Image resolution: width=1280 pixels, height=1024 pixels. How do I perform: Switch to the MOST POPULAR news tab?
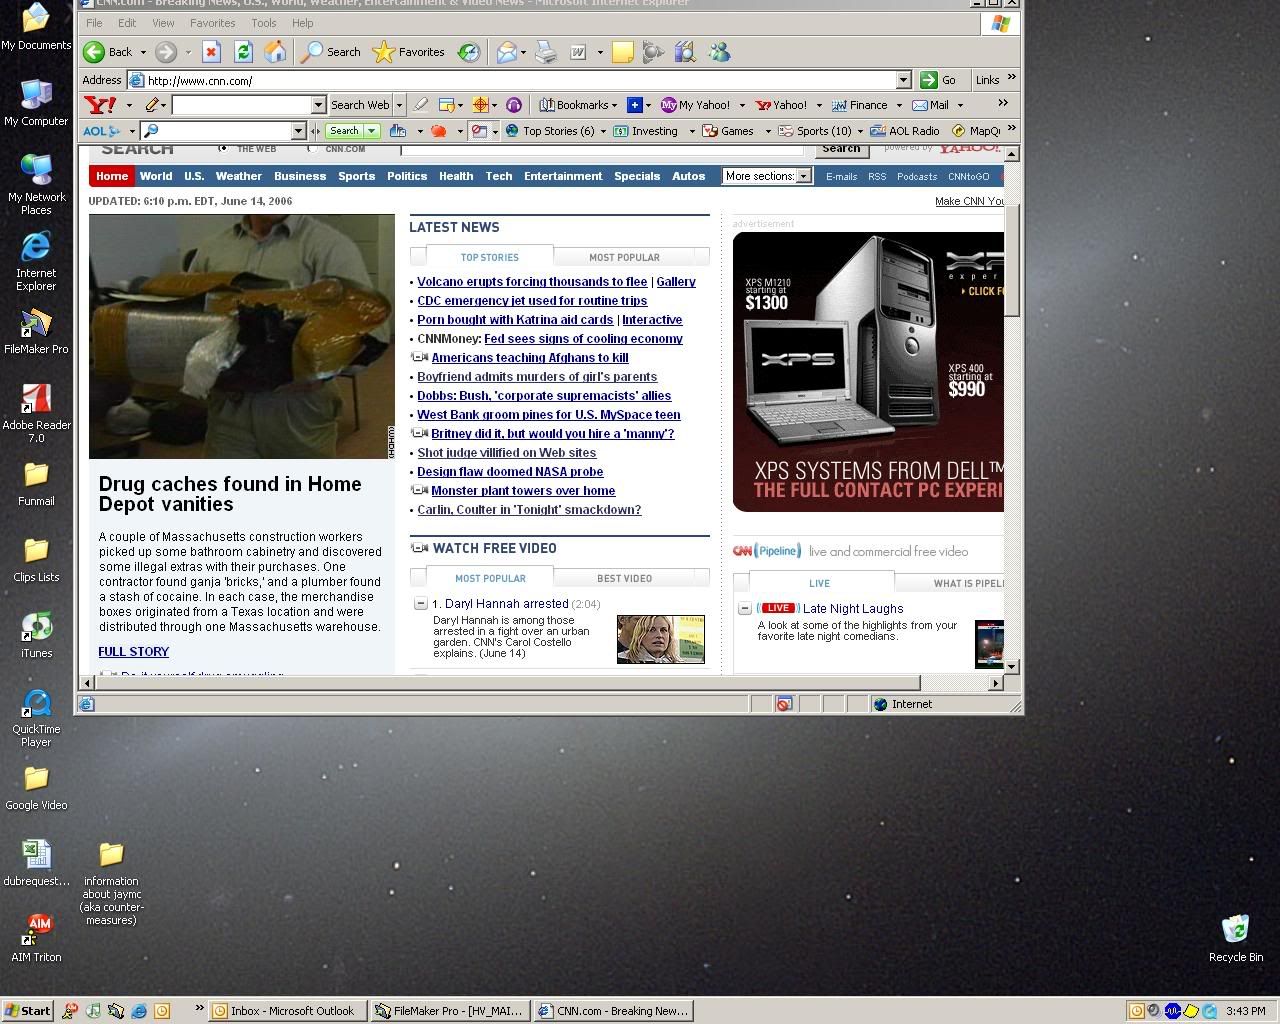625,257
